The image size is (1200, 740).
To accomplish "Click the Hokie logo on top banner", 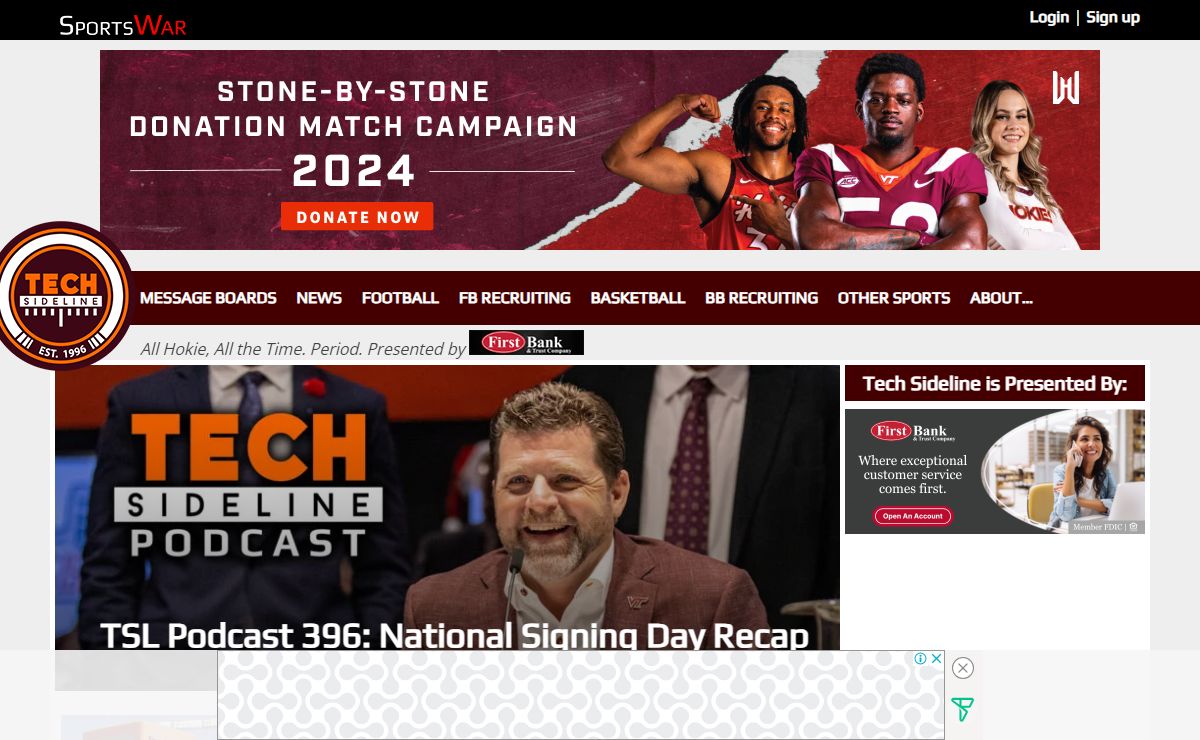I will (1066, 88).
